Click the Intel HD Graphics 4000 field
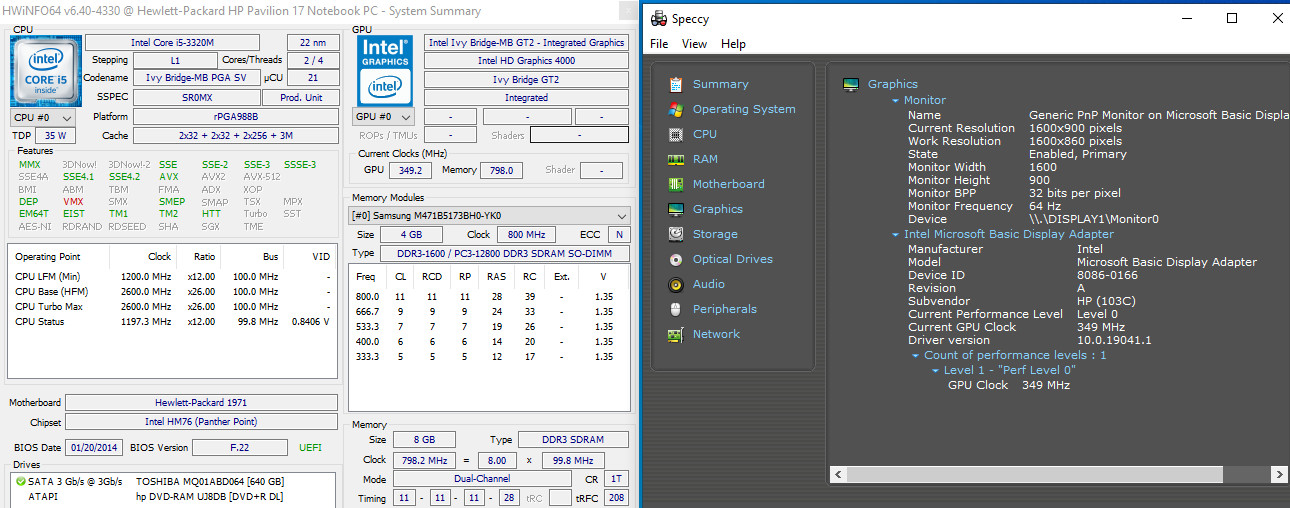1290x508 pixels. tap(526, 61)
